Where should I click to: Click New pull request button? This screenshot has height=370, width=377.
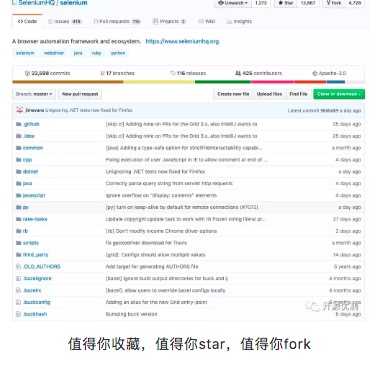coord(80,94)
